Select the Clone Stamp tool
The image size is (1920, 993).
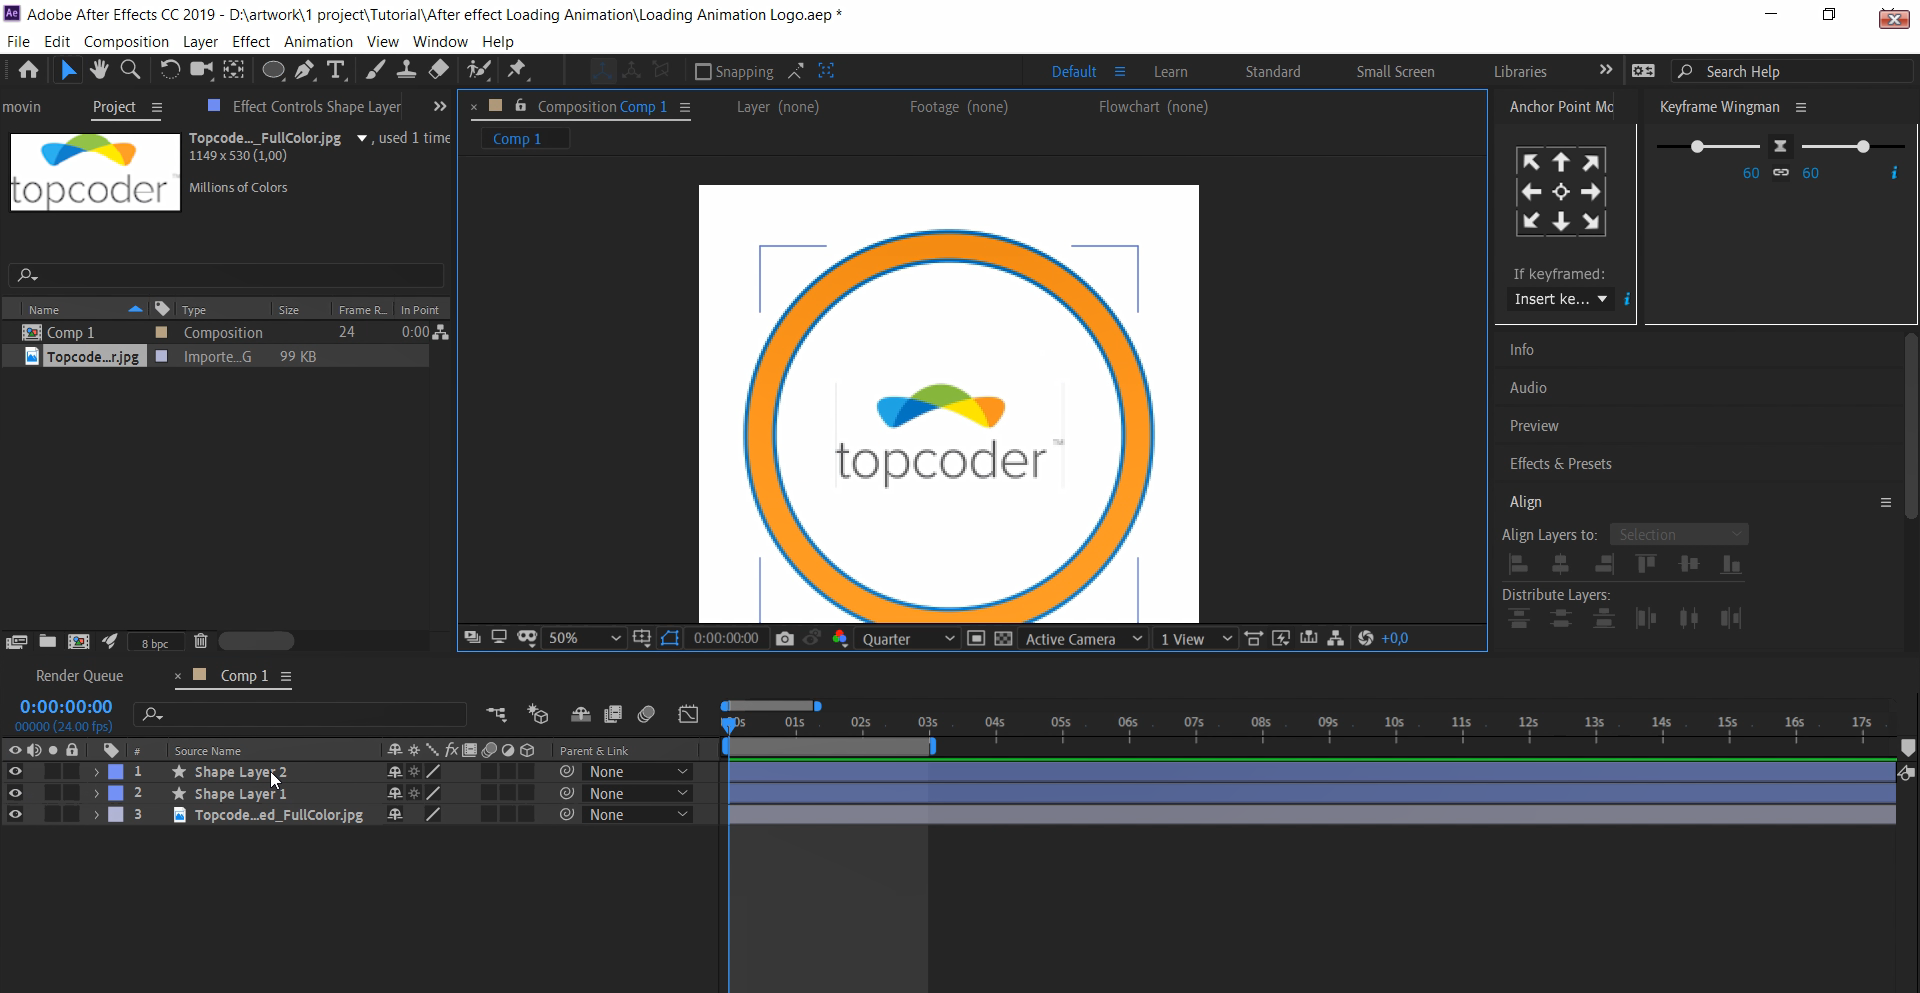tap(406, 70)
